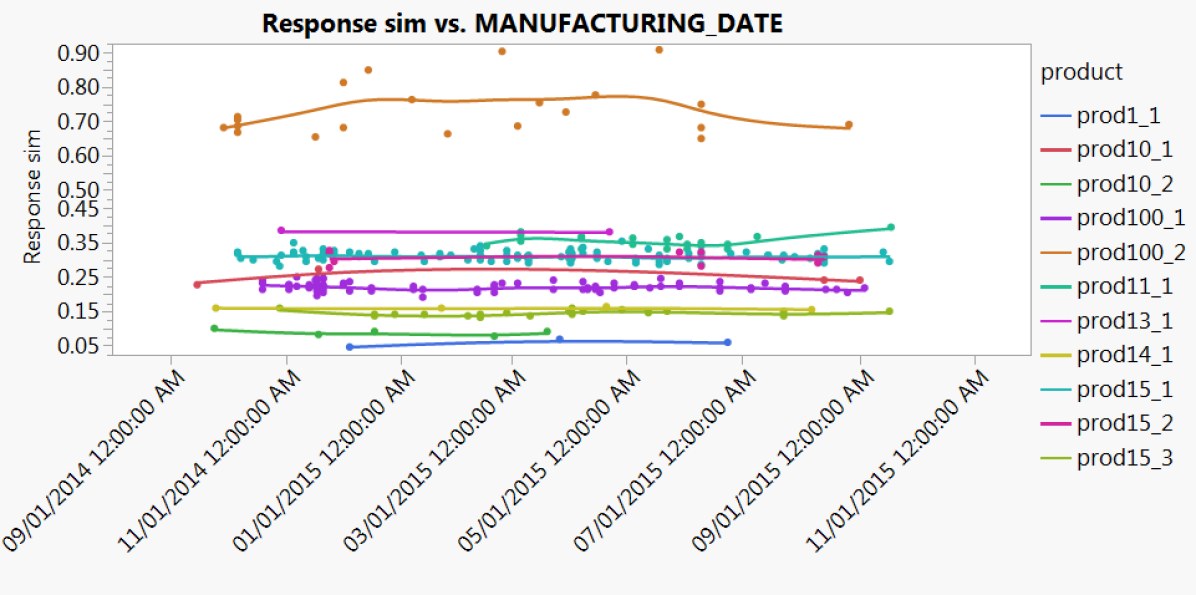Pick the yellow prod14_1 legend line swatch
Viewport: 1196px width, 595px height.
tap(1055, 355)
